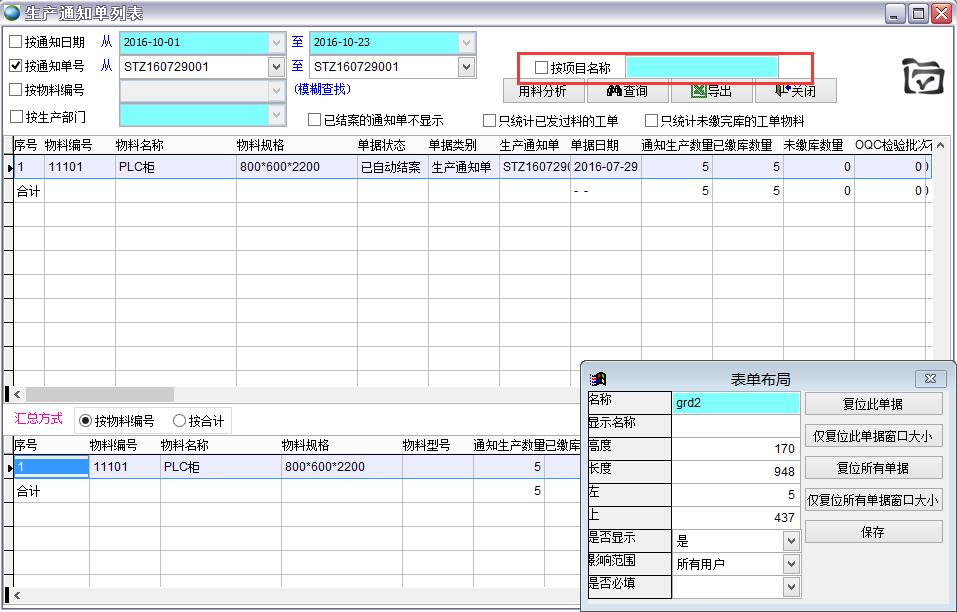Click the cyan 按项目名称 input field

(x=701, y=68)
